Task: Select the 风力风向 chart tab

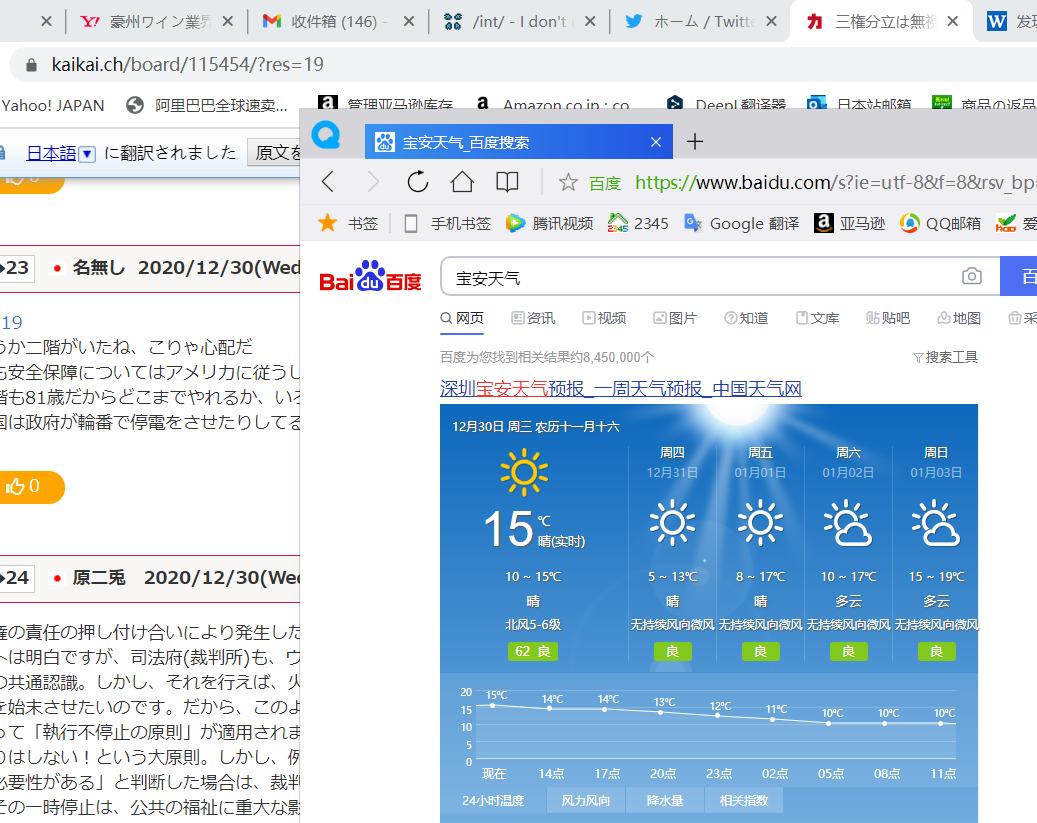Action: pos(586,800)
